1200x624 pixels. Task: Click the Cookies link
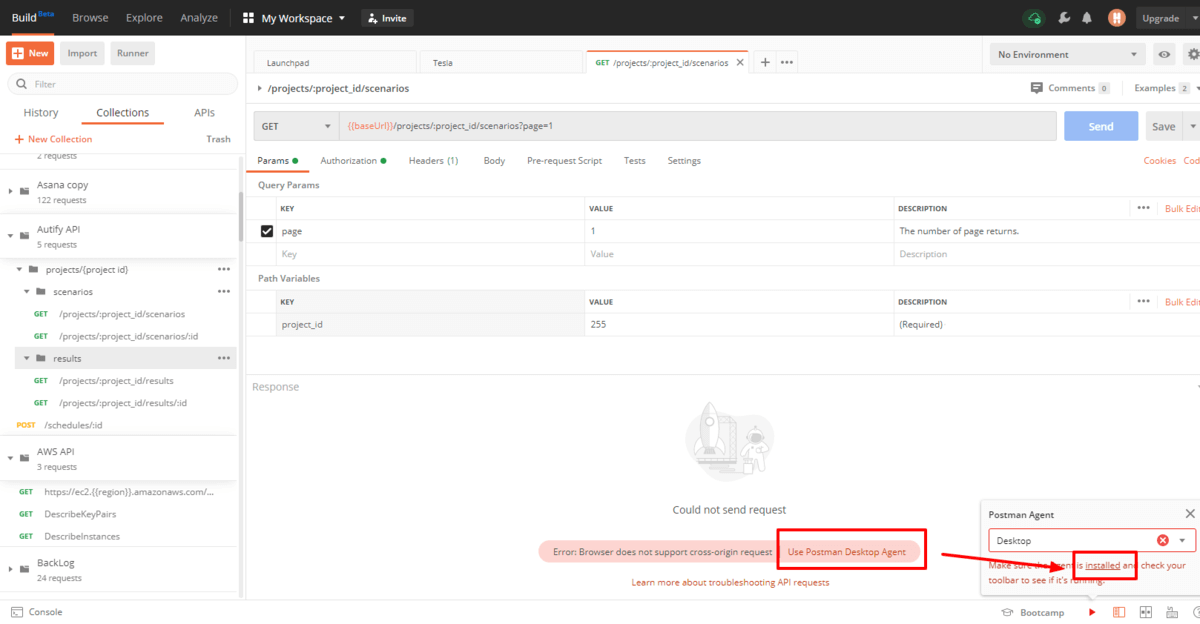coord(1159,160)
